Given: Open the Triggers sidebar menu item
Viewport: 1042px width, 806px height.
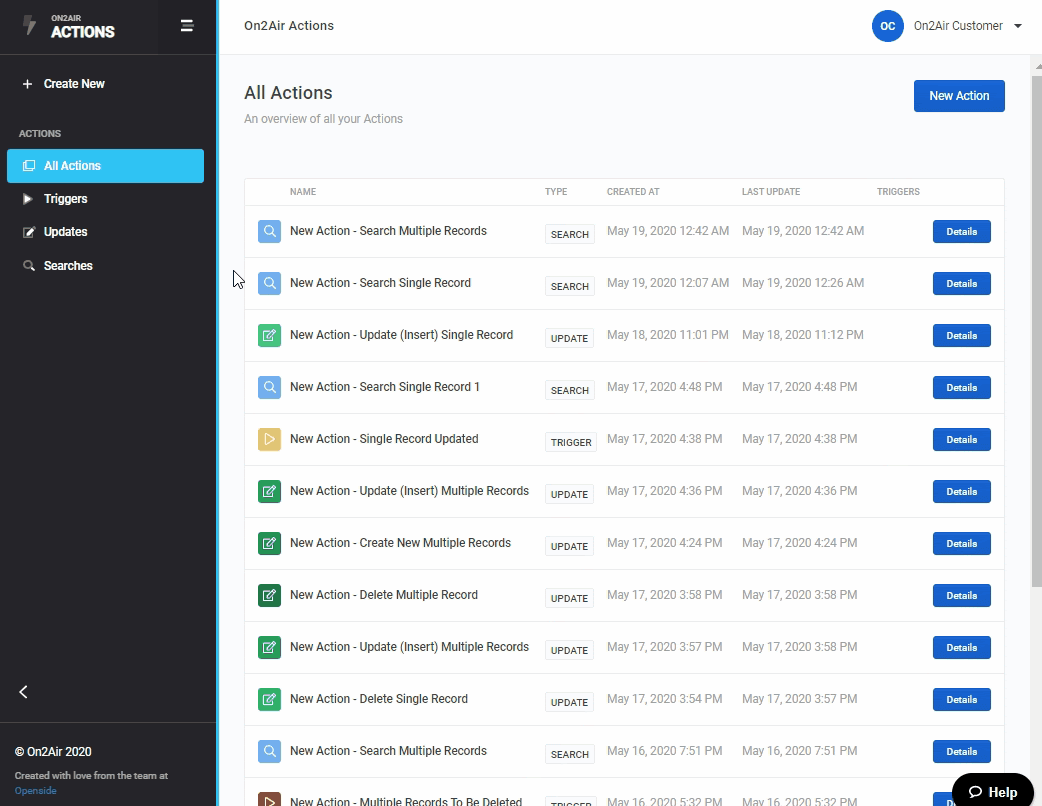Looking at the screenshot, I should (65, 199).
